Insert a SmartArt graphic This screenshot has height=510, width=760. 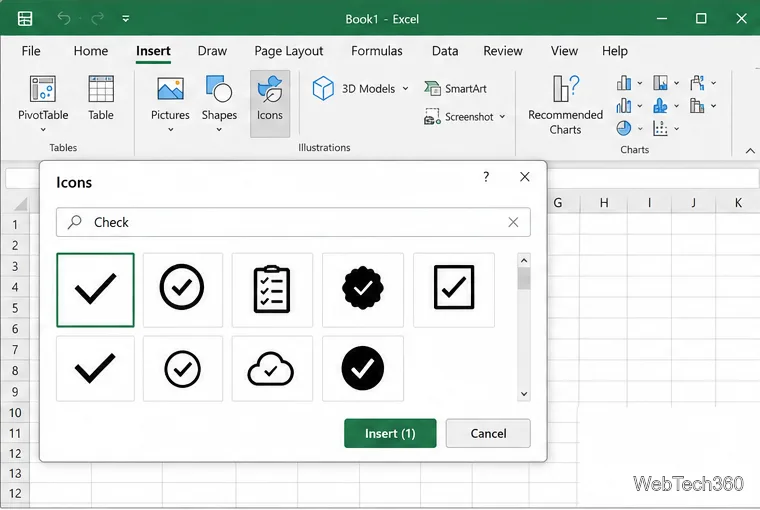tap(455, 88)
